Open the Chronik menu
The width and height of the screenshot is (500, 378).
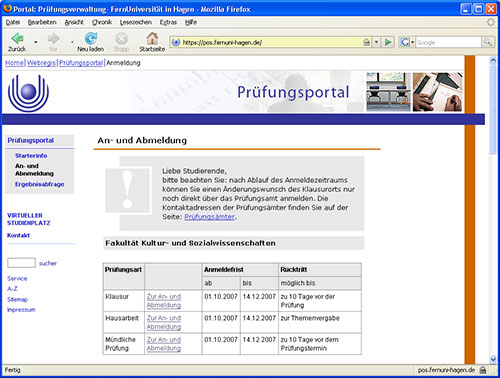pos(102,22)
